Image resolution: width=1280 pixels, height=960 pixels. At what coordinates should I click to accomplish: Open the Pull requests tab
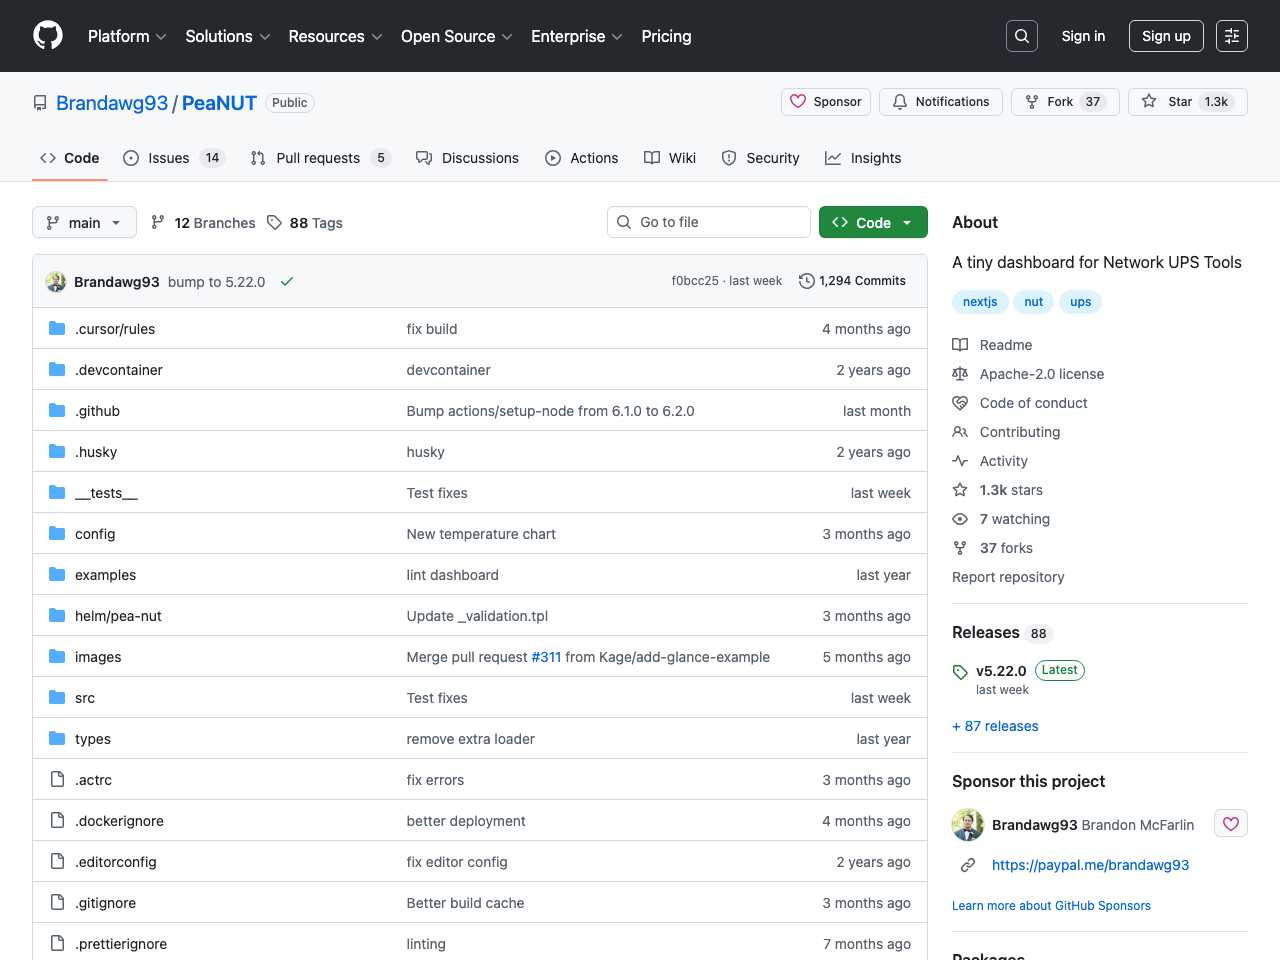[x=317, y=158]
